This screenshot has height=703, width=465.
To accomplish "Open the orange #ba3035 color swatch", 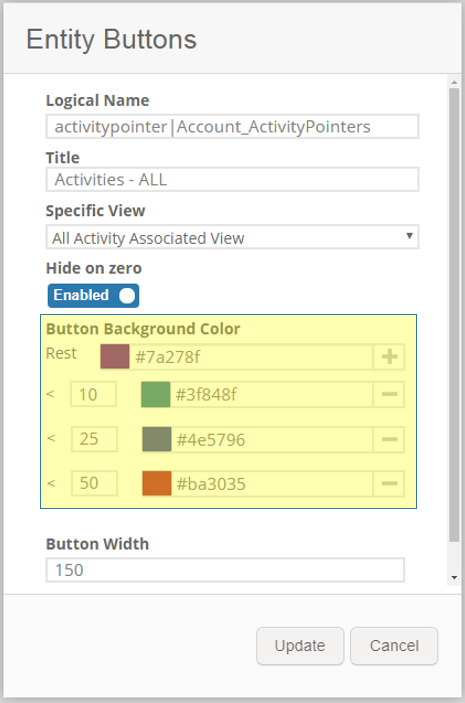I will coord(156,484).
